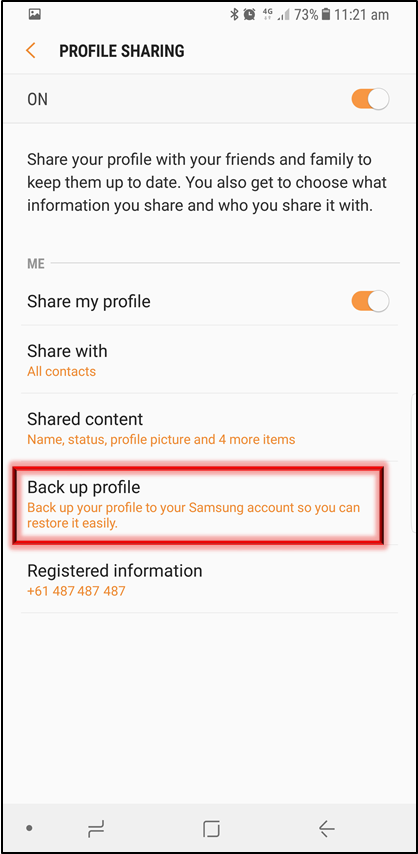The height and width of the screenshot is (854, 418).
Task: Tap the Bluetooth status icon
Action: pos(234,15)
